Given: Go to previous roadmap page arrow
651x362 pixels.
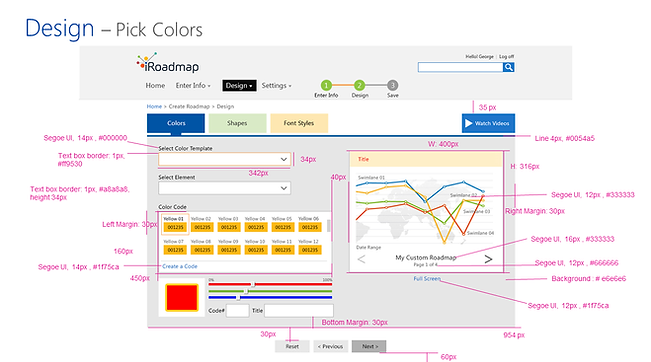Looking at the screenshot, I should click(361, 259).
